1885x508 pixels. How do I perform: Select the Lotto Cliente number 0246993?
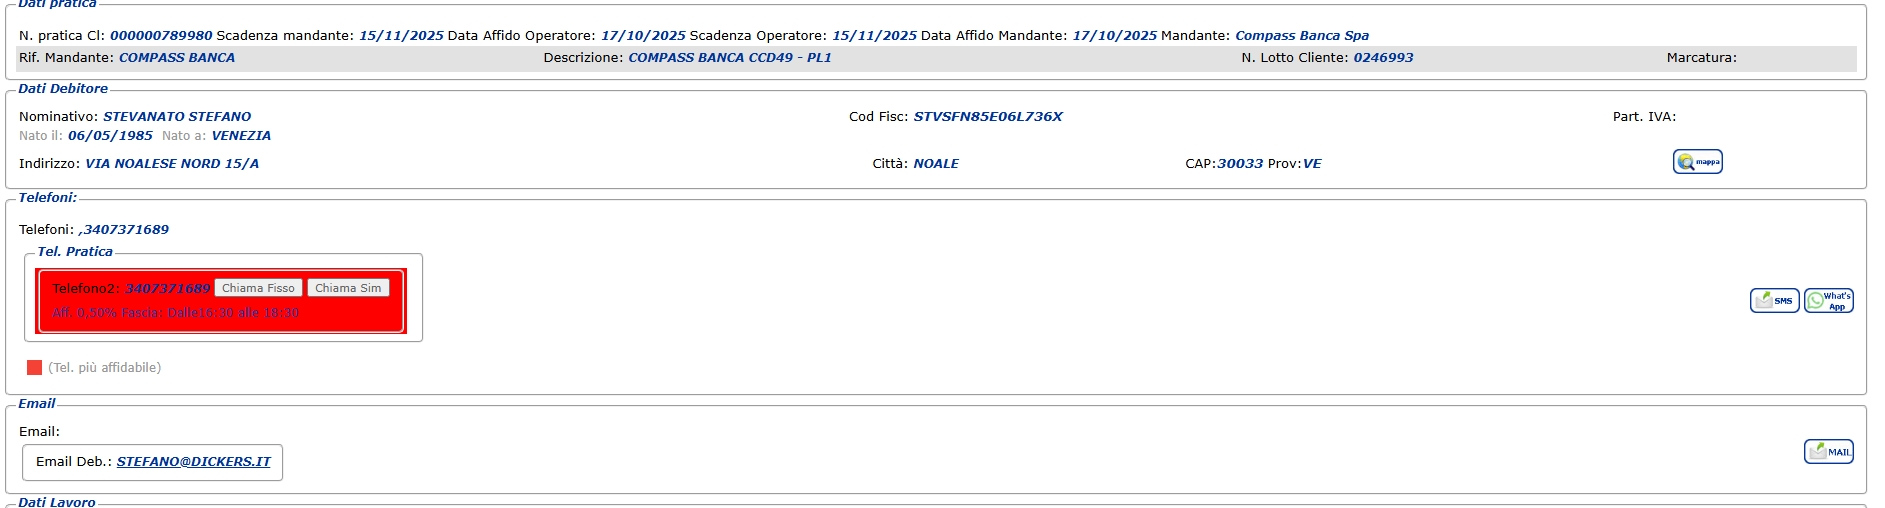coord(1383,58)
